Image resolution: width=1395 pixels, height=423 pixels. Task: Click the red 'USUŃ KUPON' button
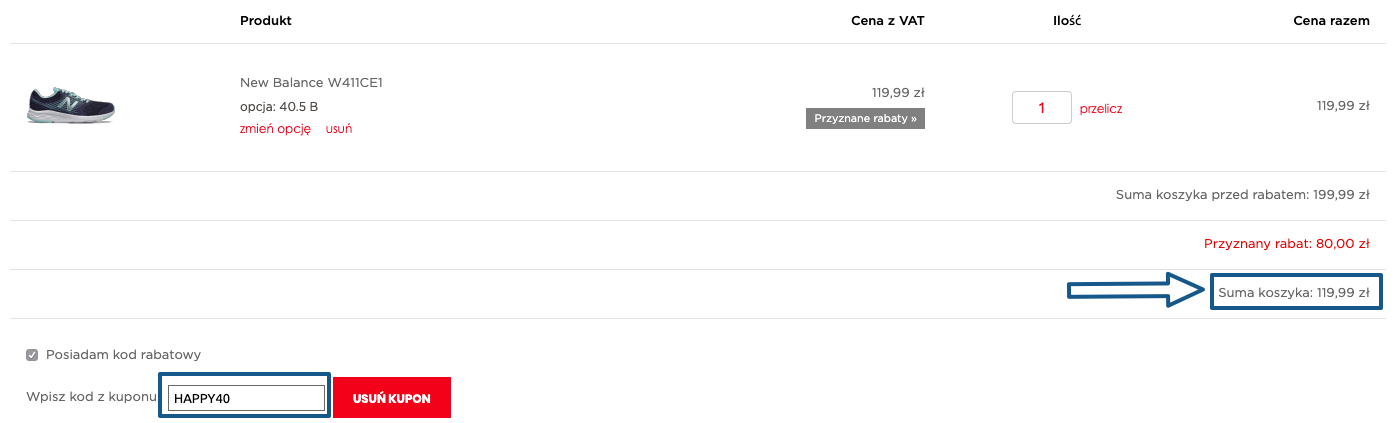tap(392, 398)
